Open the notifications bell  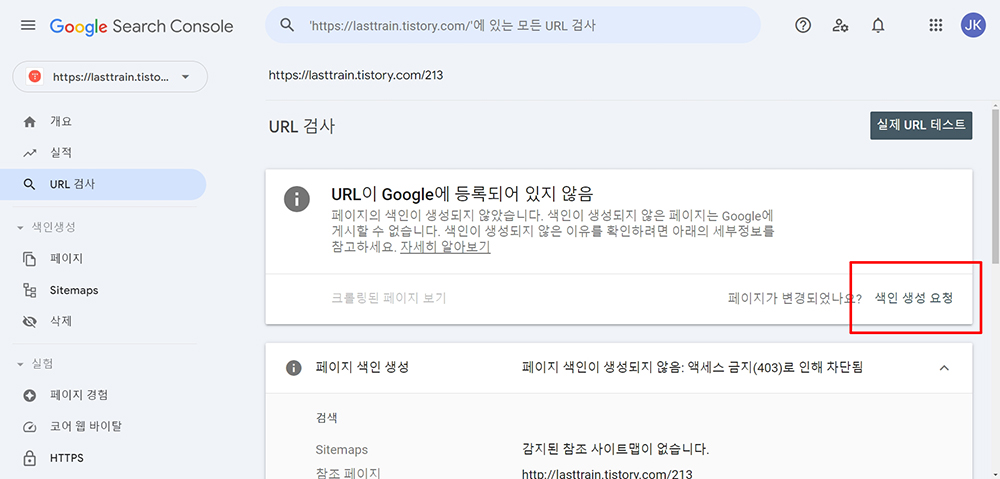[x=878, y=26]
